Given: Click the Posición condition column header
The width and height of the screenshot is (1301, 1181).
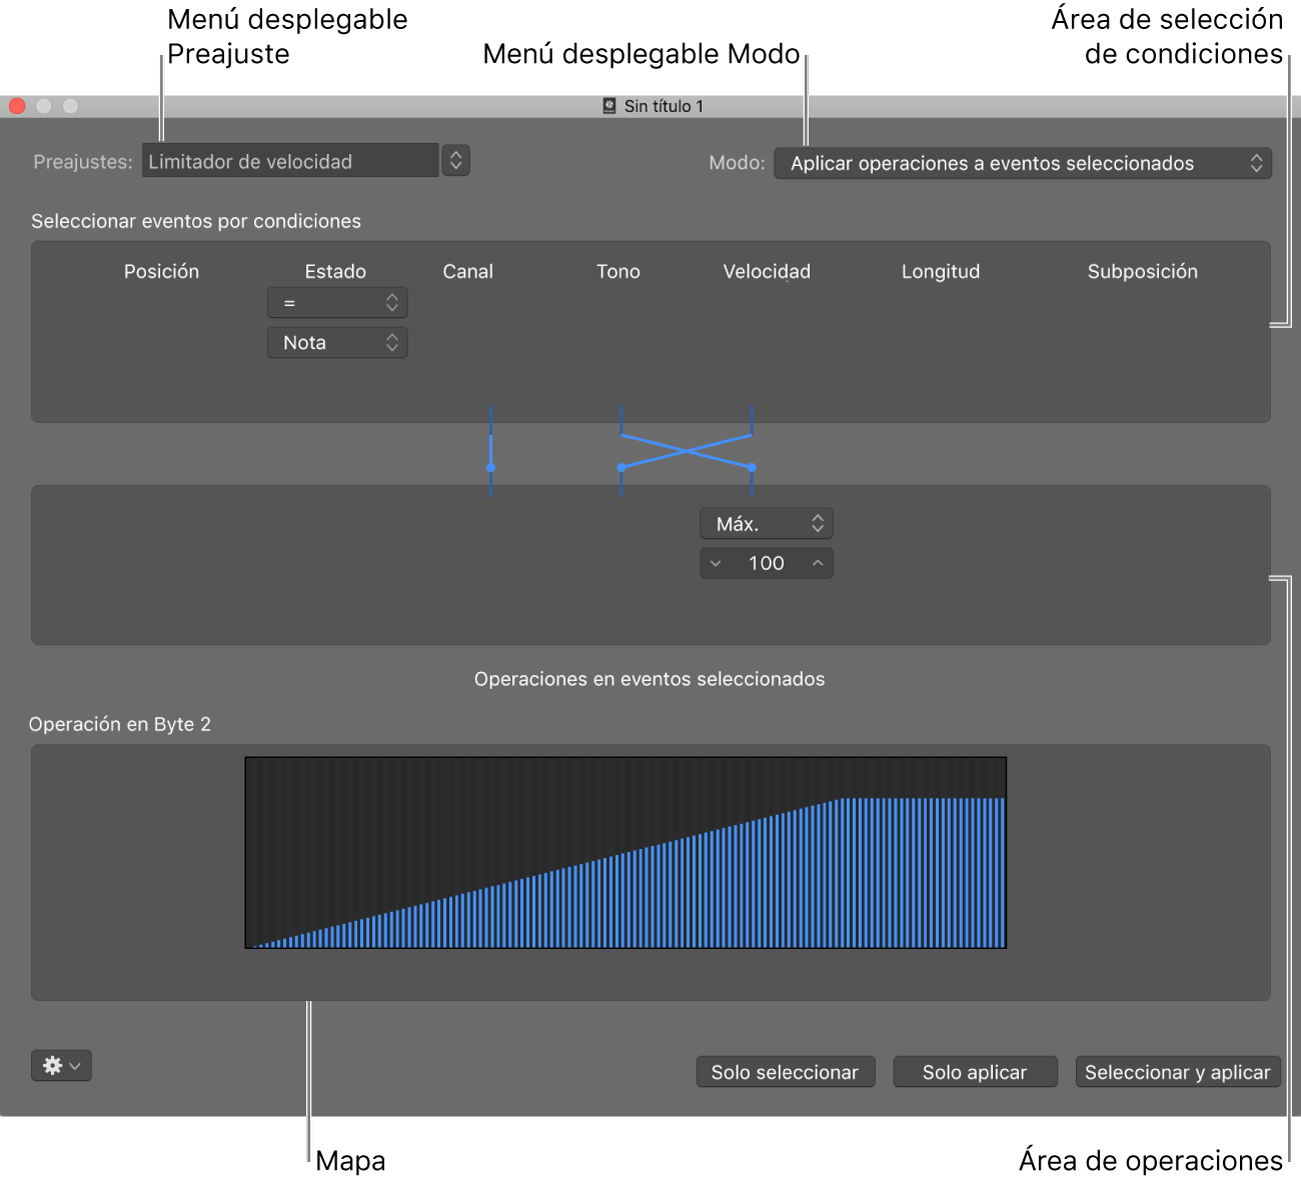Looking at the screenshot, I should click(162, 271).
